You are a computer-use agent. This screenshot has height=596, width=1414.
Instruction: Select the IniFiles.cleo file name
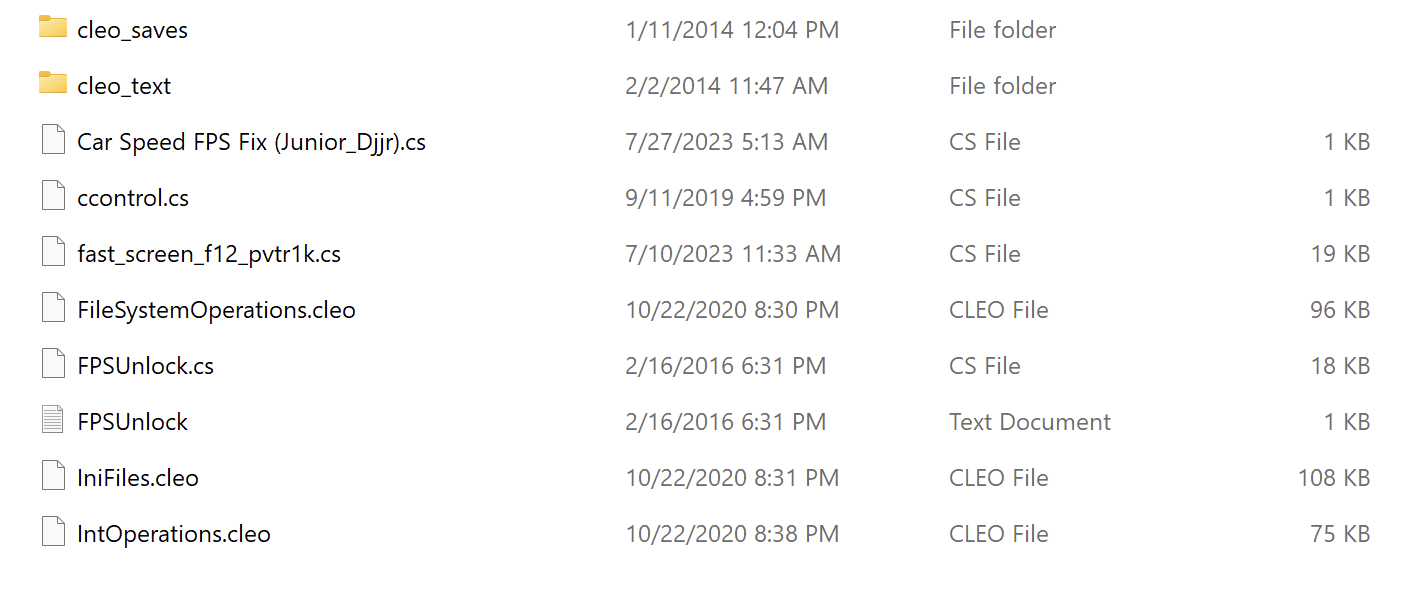click(138, 478)
